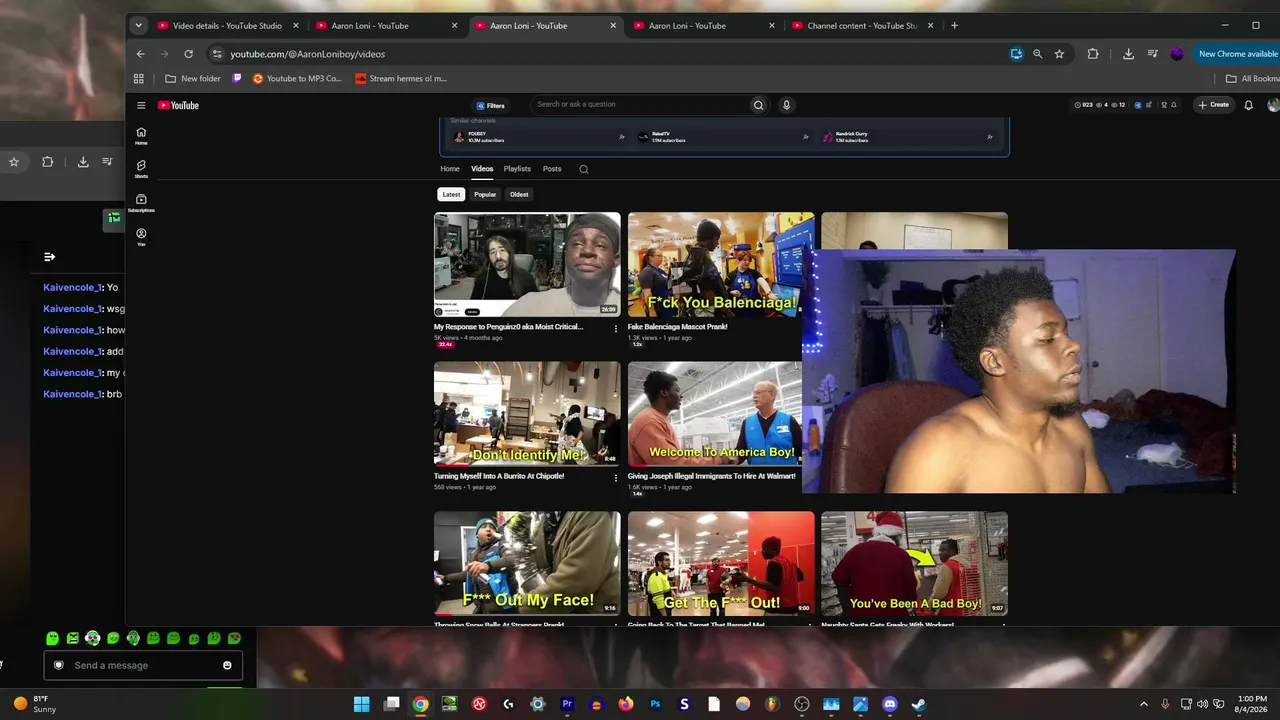
Task: Open YouTube notifications bell
Action: [1248, 105]
